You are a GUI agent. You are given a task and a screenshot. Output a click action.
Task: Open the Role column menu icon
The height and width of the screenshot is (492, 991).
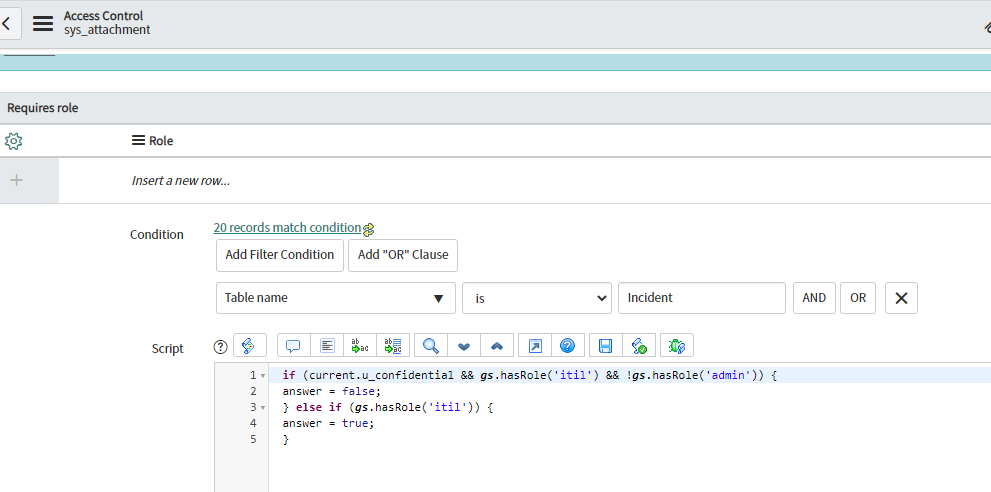[138, 140]
